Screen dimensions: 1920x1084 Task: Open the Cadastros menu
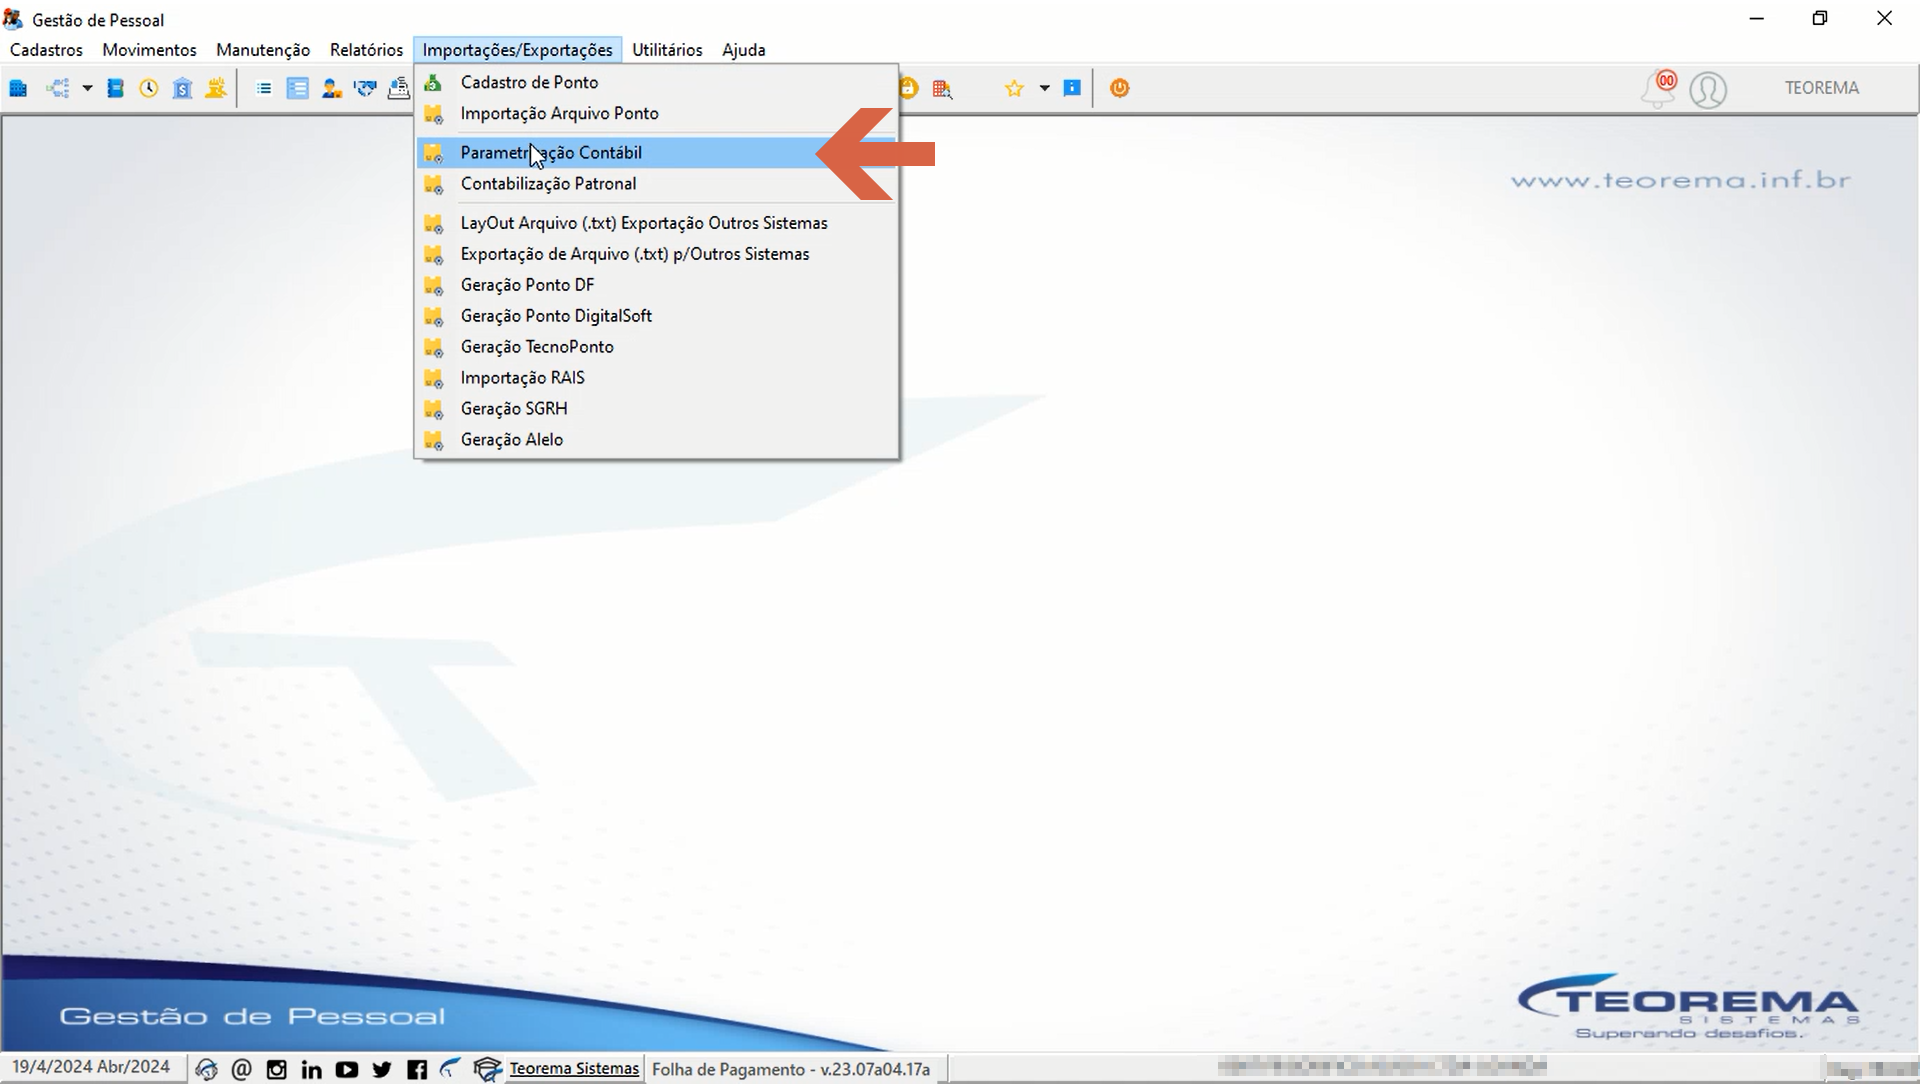(46, 50)
